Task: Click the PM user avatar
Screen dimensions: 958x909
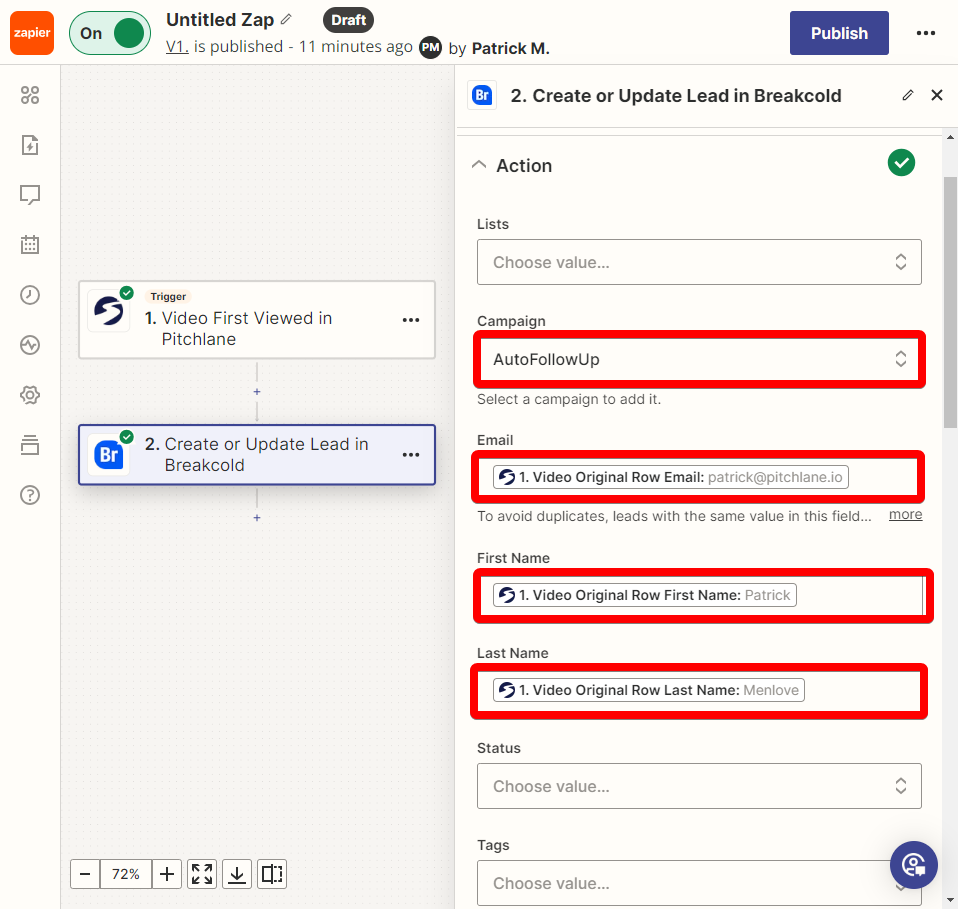Action: pos(431,48)
